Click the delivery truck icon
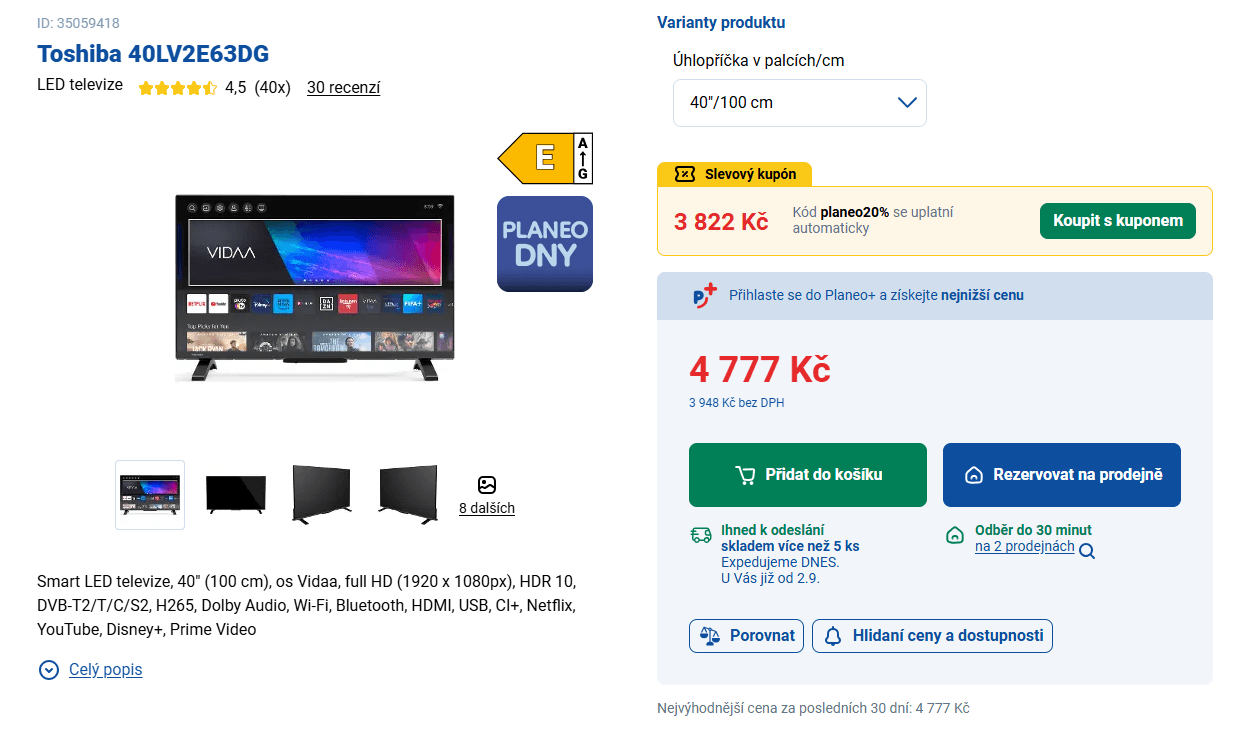 point(701,535)
